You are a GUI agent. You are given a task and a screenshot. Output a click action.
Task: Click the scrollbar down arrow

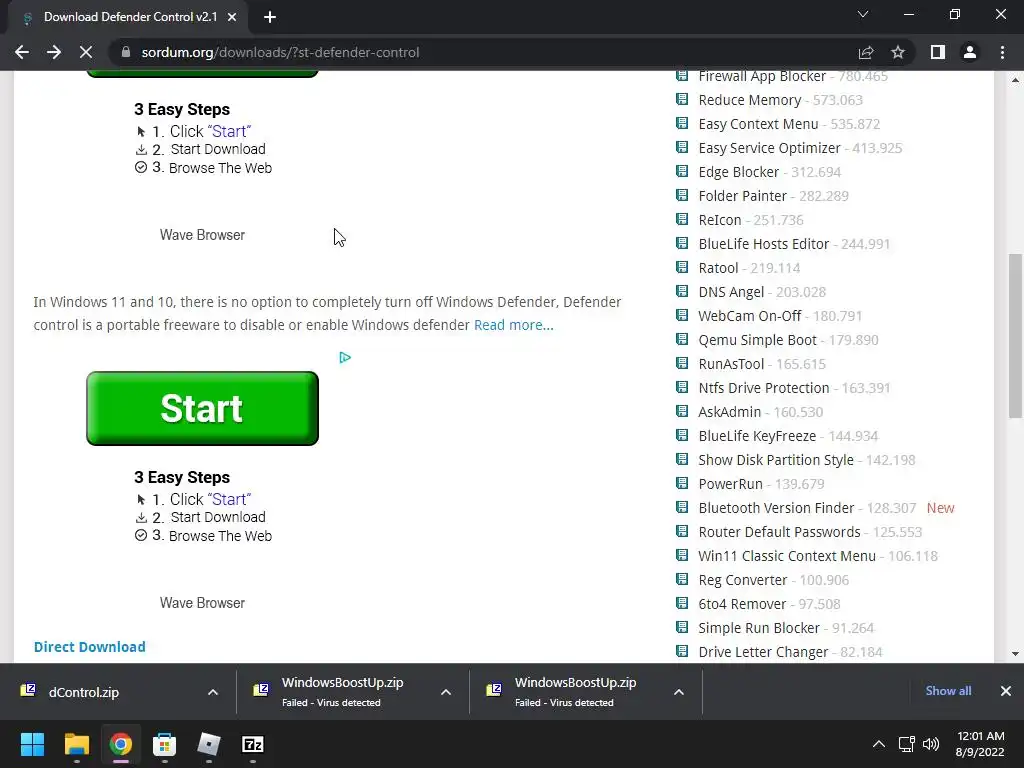(1015, 654)
